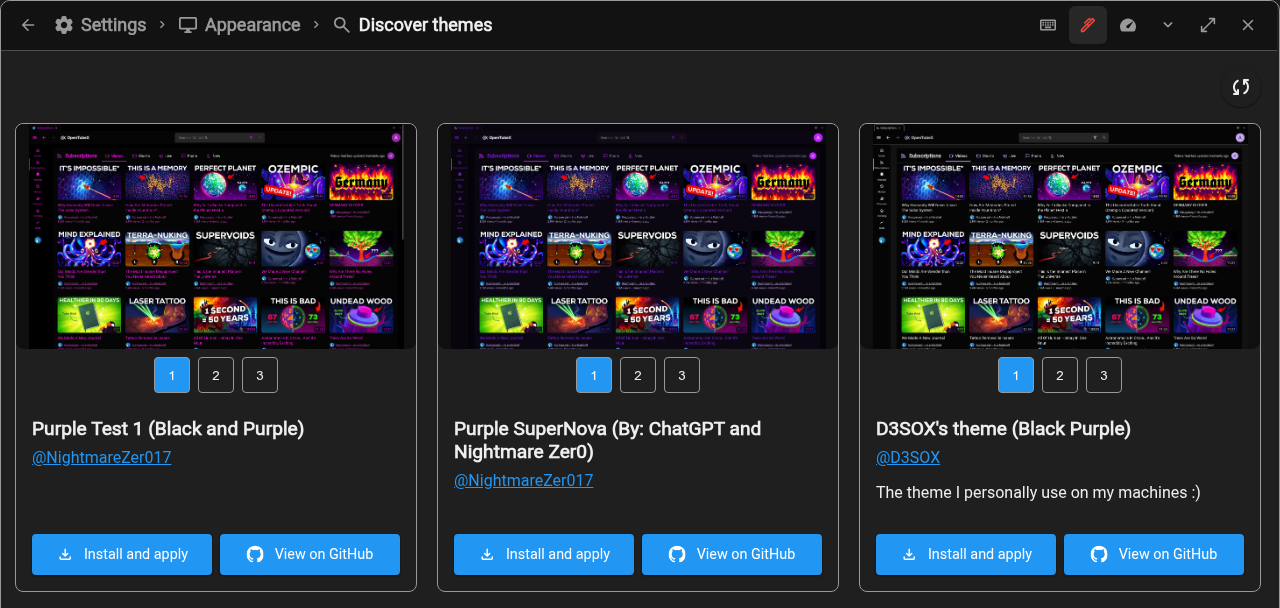Navigate to Settings breadcrumb
The height and width of the screenshot is (608, 1280).
pos(113,25)
